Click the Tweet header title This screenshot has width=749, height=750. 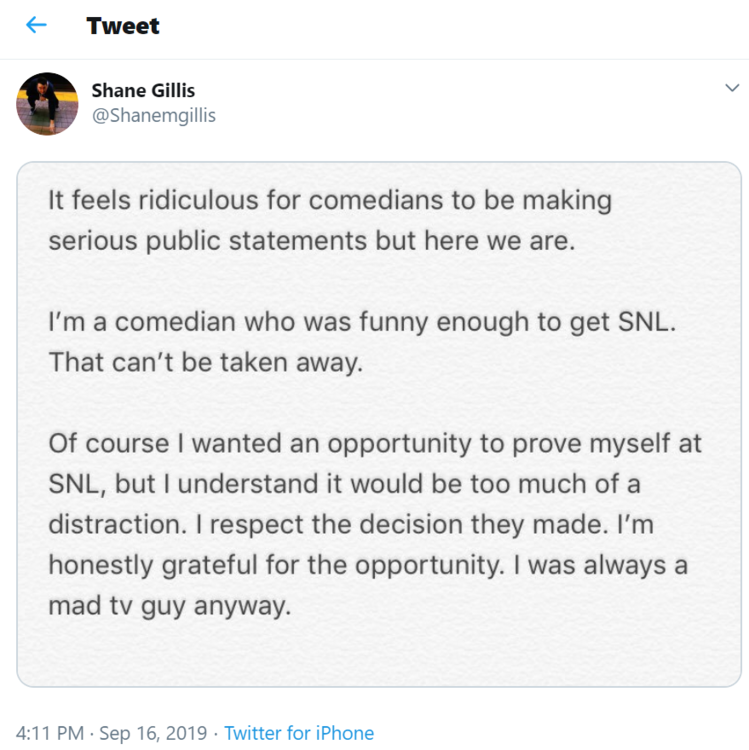click(x=123, y=26)
